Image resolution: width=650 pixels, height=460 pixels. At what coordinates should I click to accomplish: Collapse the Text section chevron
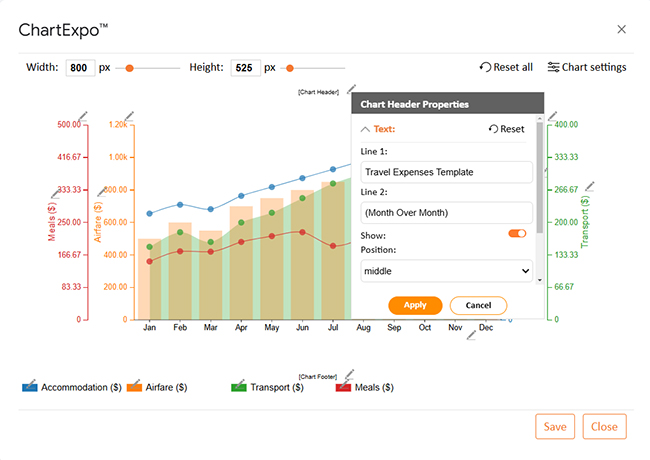[x=365, y=129]
